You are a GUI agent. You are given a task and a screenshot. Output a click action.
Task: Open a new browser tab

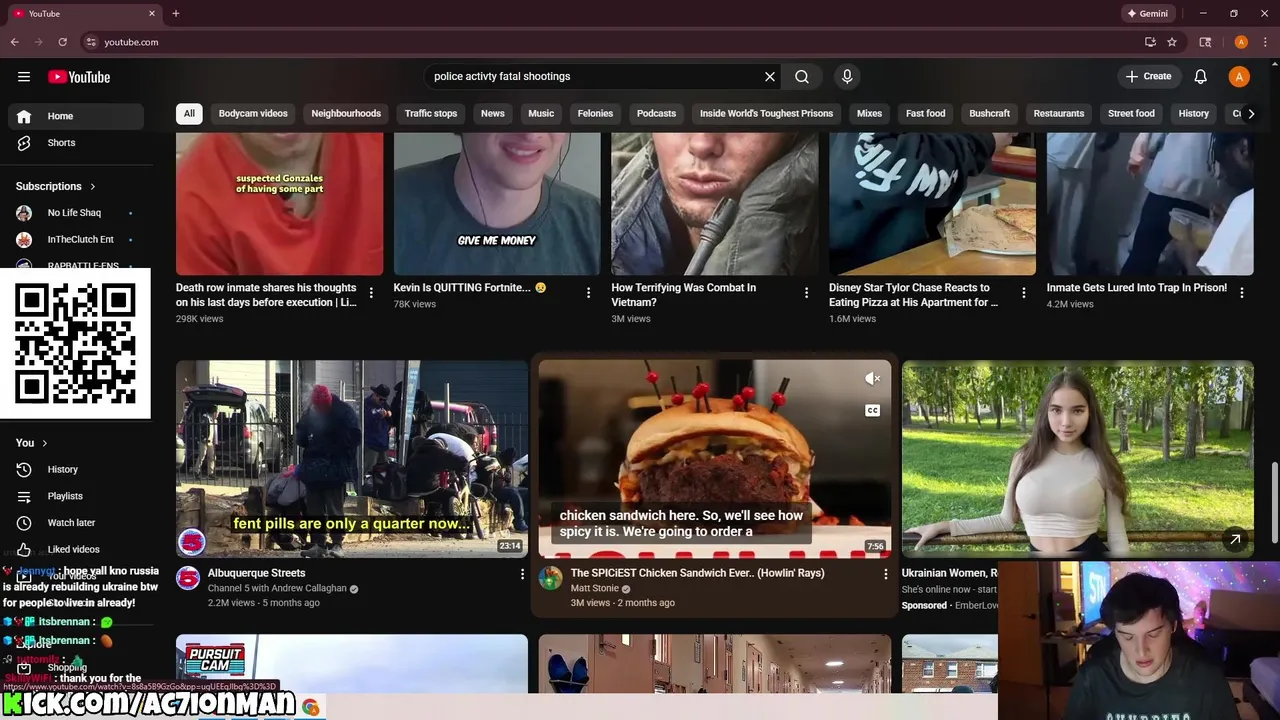176,14
